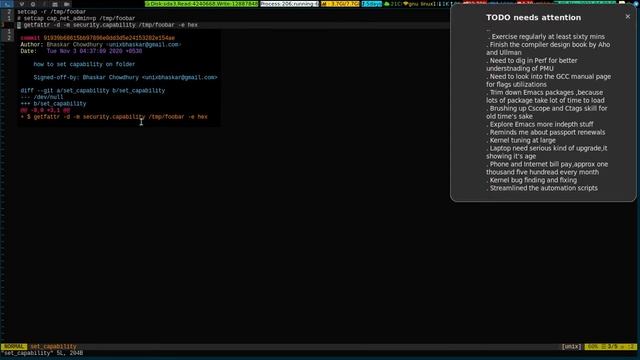The width and height of the screenshot is (640, 360).
Task: Click the 'Streamlined the automation scripts' item
Action: coord(542,188)
